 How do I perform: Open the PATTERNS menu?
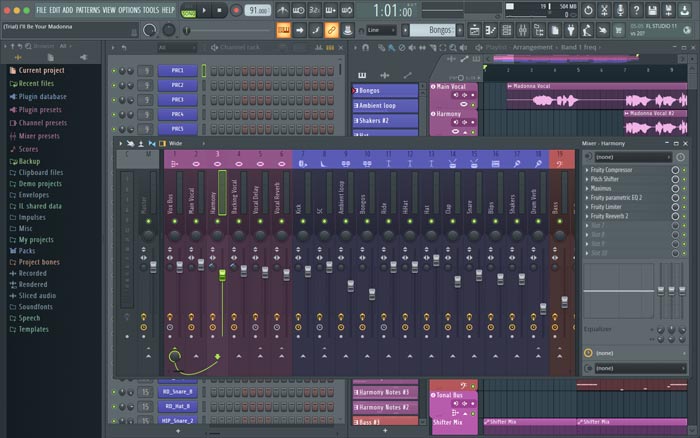(88, 10)
